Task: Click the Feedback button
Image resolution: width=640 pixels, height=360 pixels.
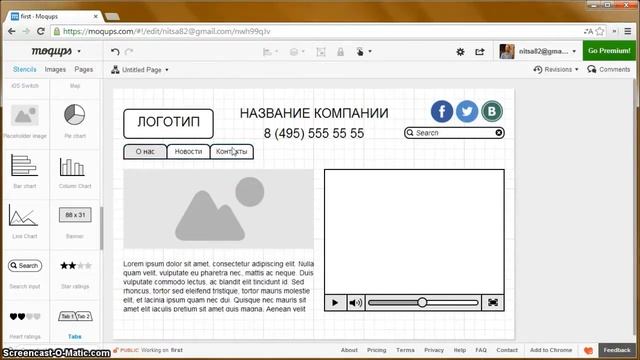Action: point(617,350)
